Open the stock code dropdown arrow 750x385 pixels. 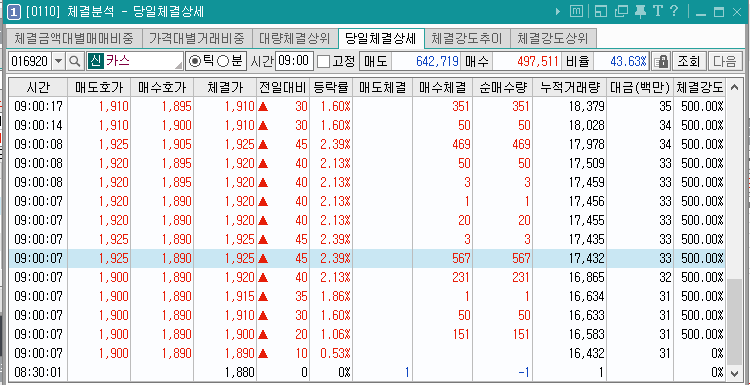58,61
